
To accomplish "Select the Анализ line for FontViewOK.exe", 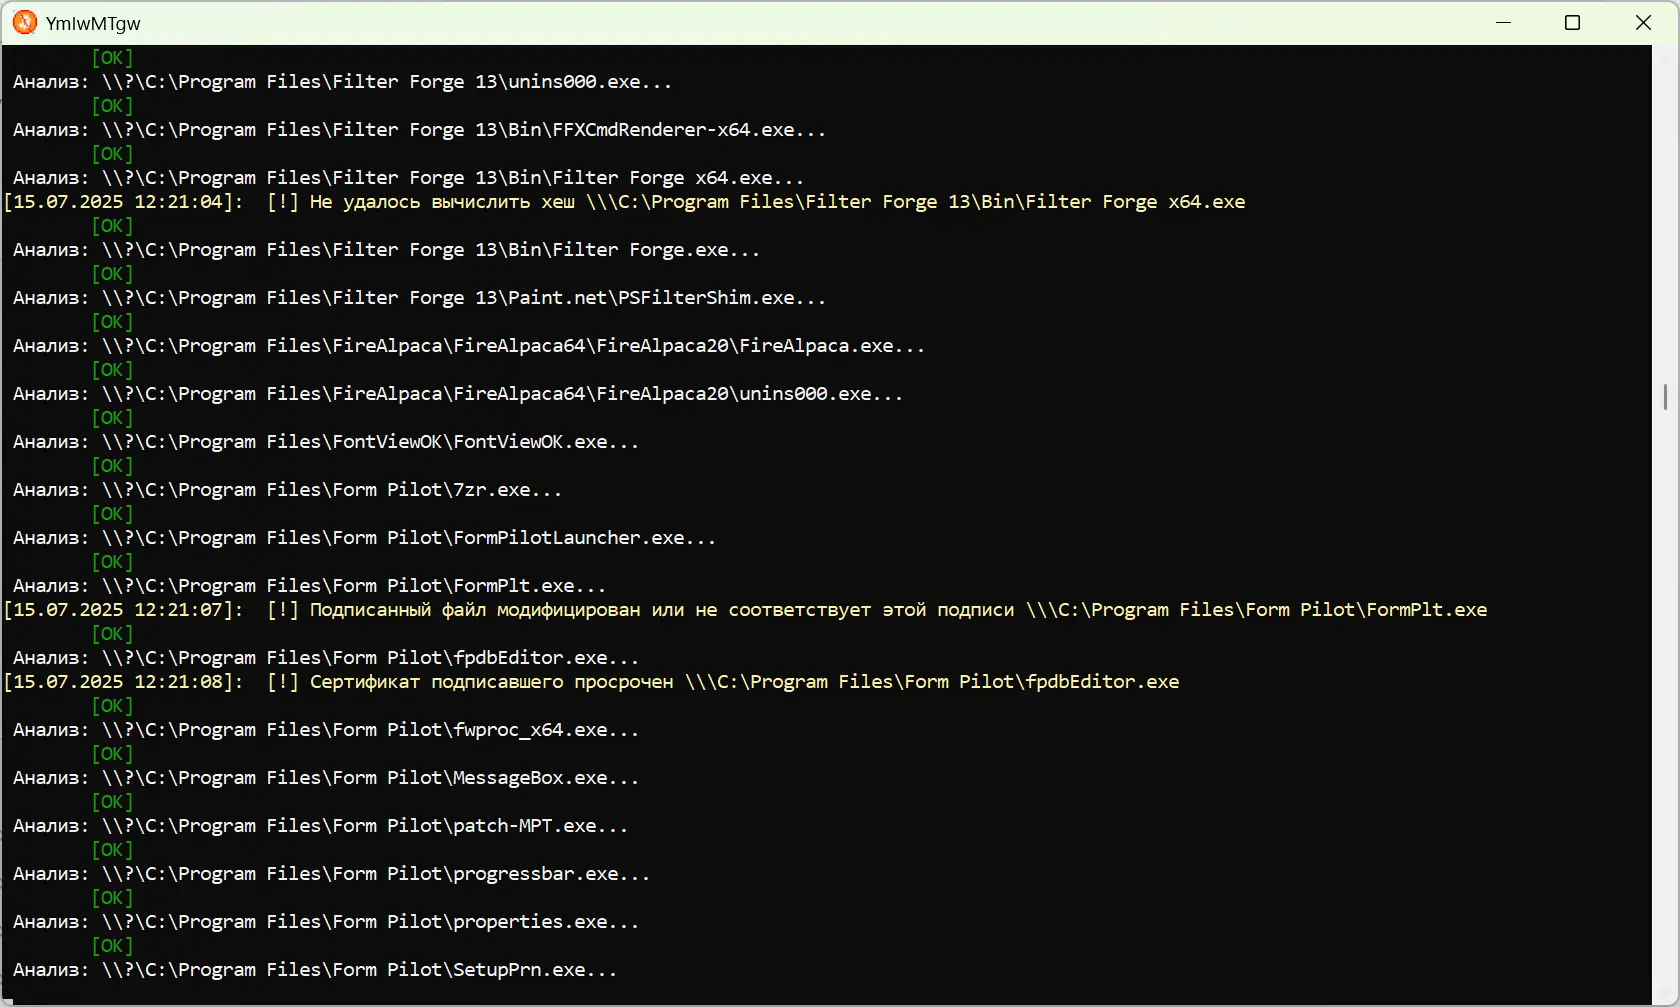I will [326, 442].
